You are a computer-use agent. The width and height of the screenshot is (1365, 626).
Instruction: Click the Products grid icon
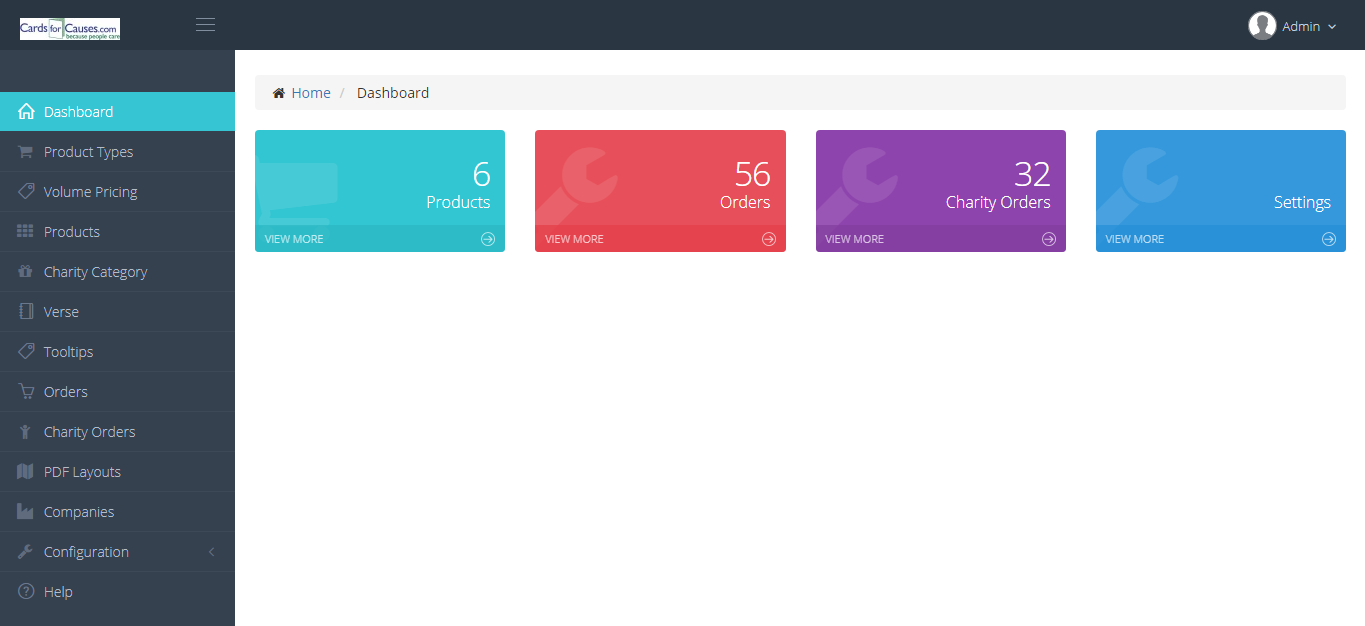(x=26, y=231)
